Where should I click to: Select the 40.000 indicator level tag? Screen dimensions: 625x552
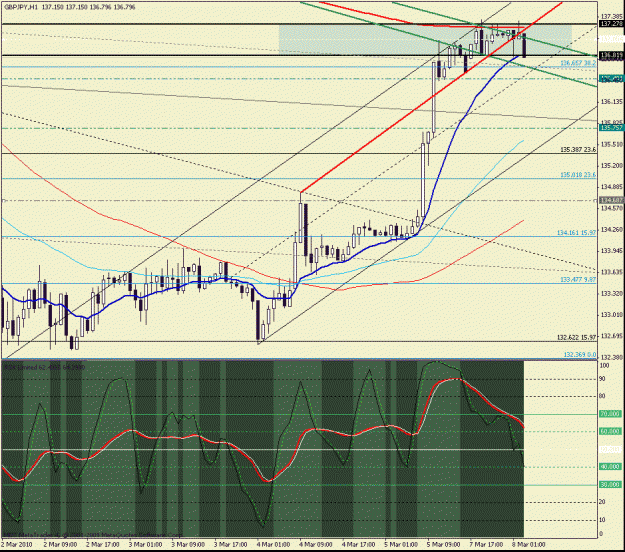click(x=610, y=467)
